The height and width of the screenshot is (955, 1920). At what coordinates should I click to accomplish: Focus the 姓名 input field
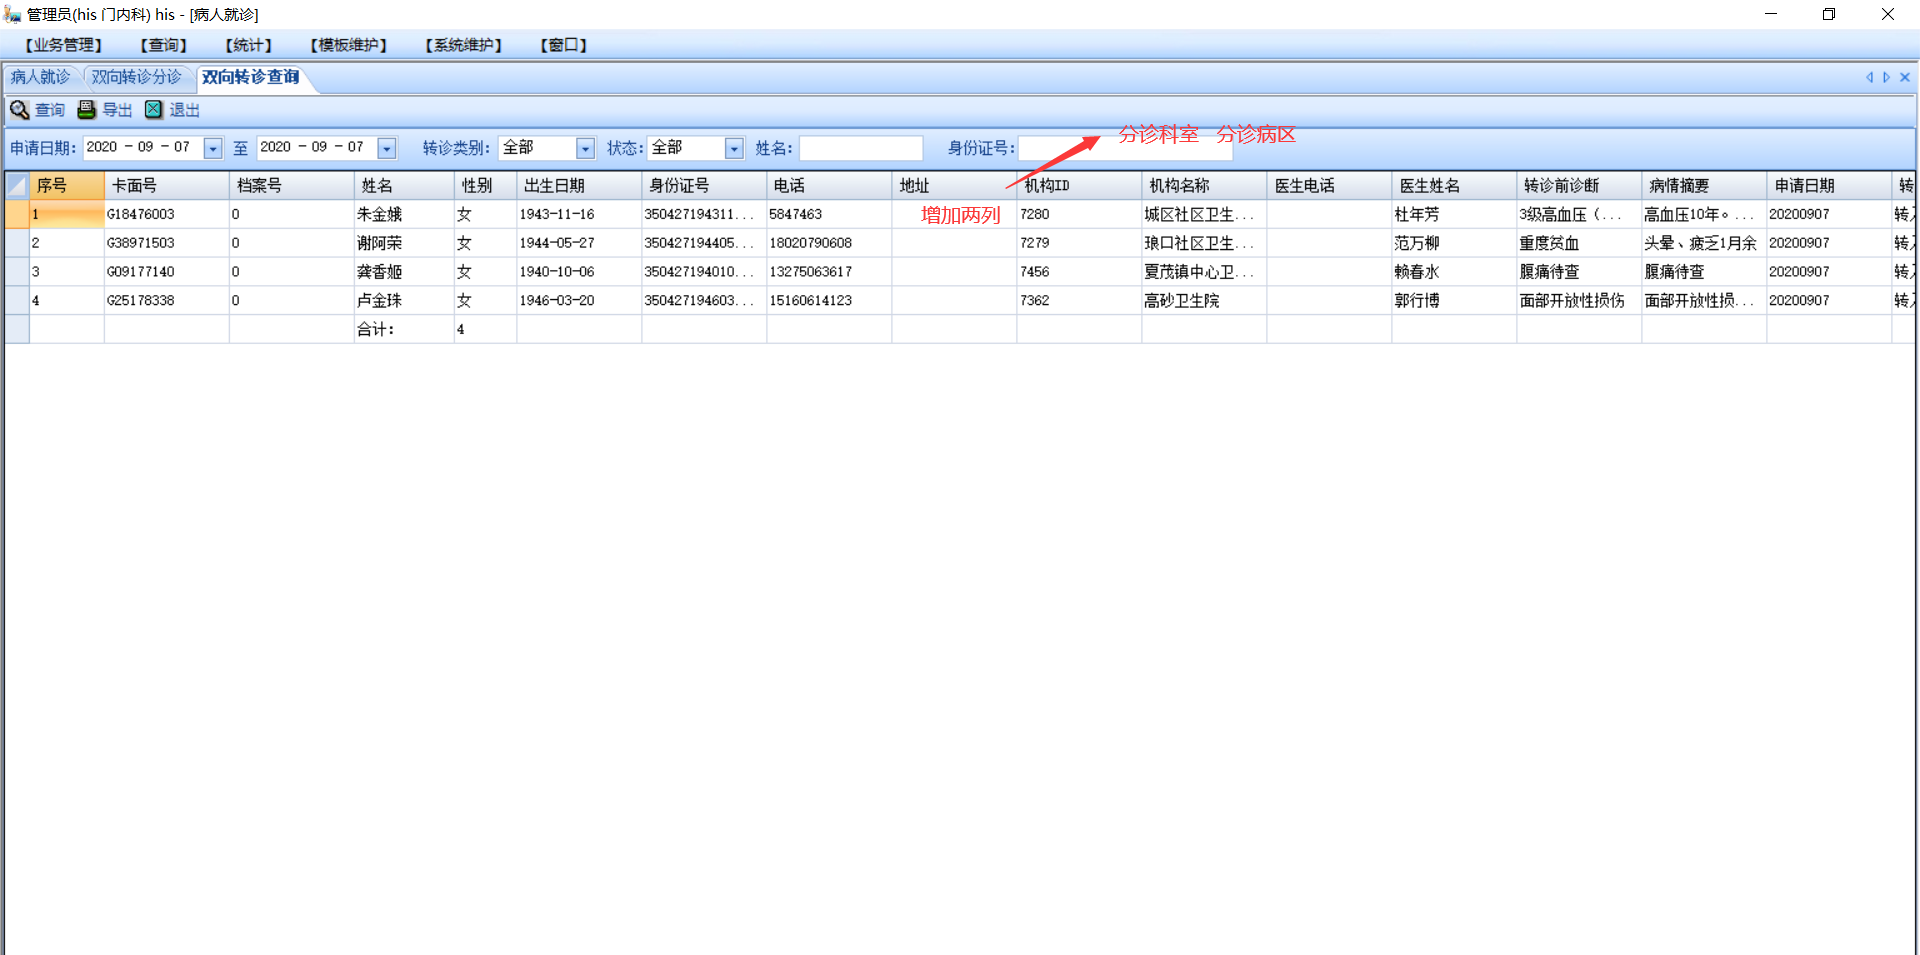click(861, 148)
